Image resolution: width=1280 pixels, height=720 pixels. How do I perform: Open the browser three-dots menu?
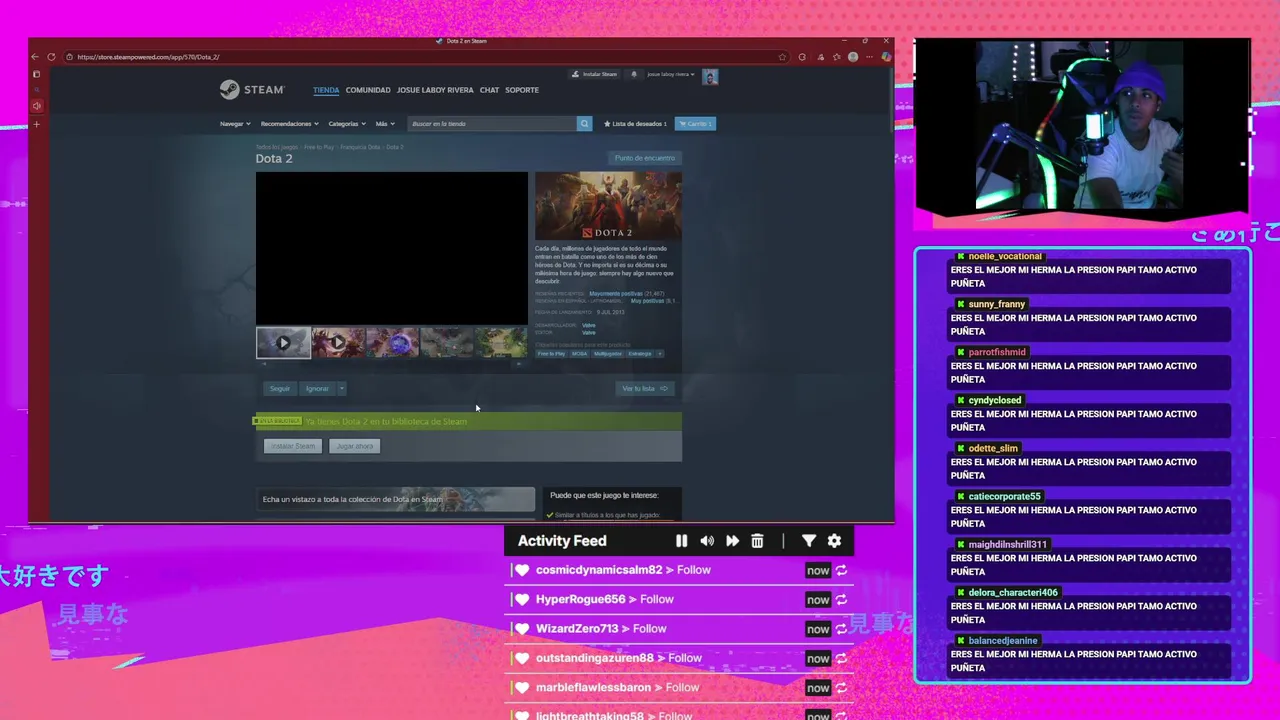pyautogui.click(x=870, y=57)
